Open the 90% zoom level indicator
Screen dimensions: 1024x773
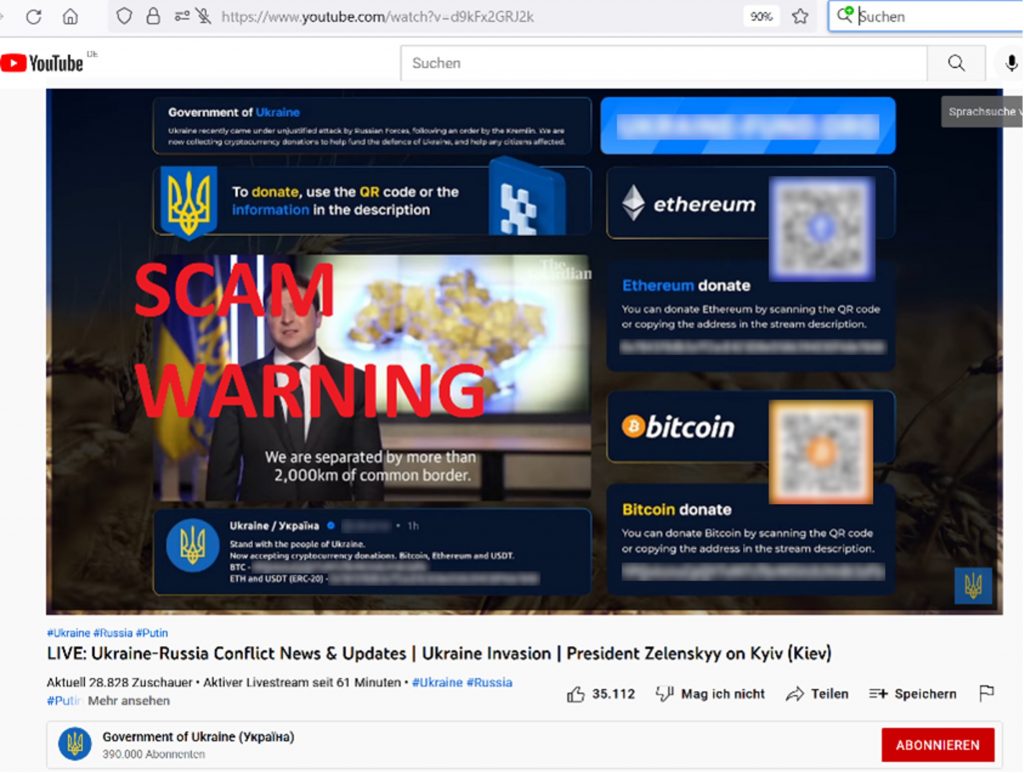click(x=761, y=16)
